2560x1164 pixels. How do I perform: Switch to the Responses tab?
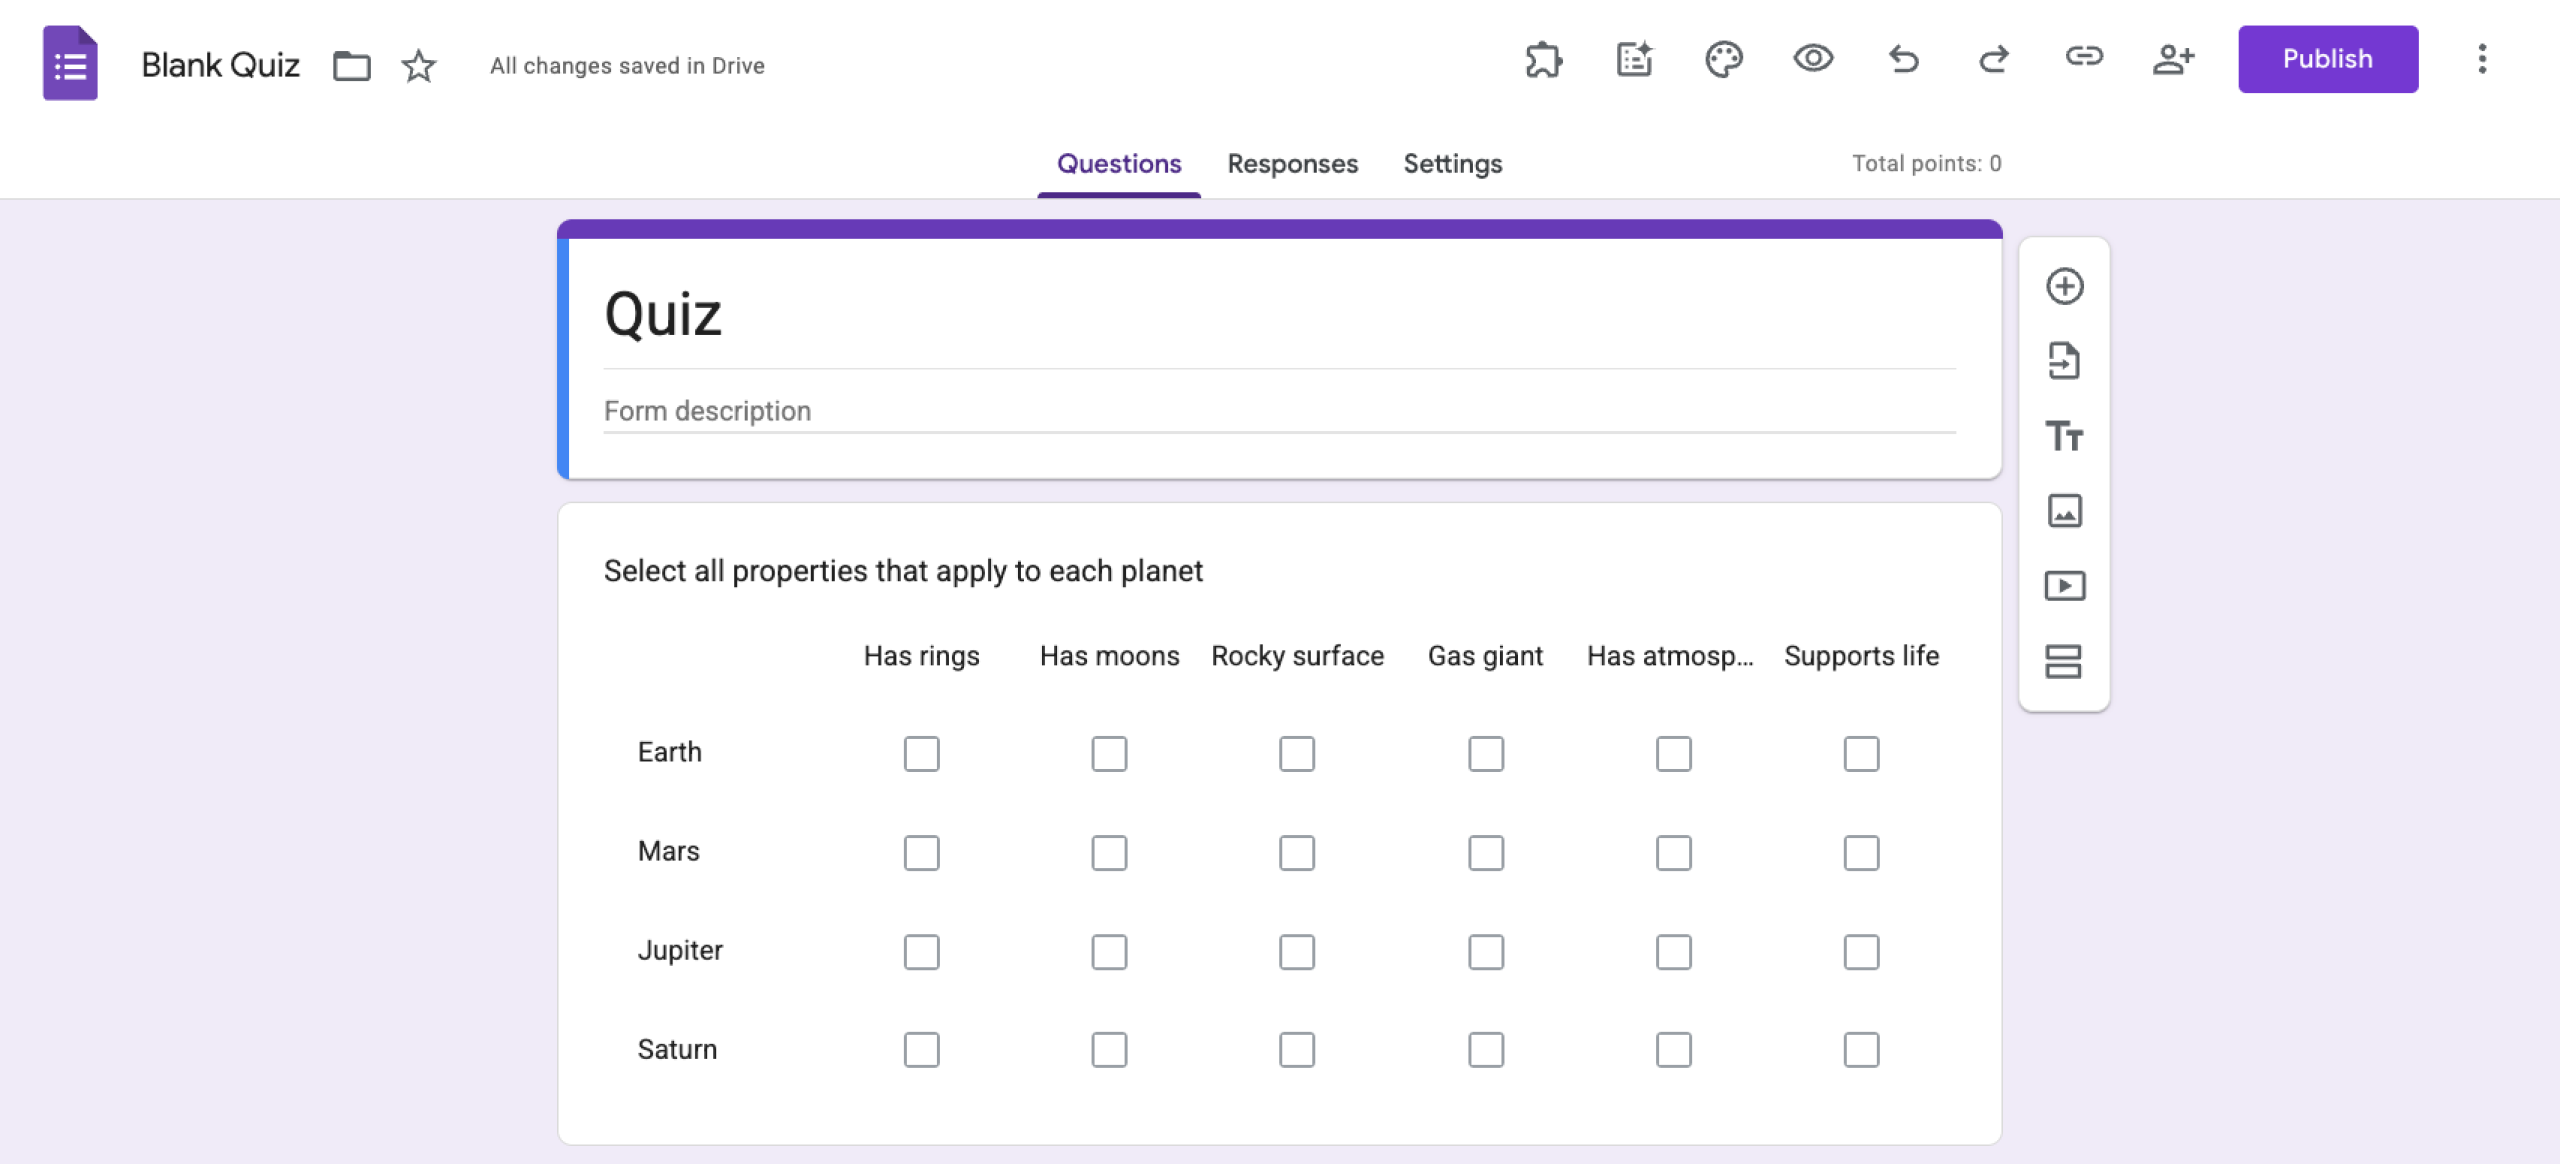[1292, 163]
